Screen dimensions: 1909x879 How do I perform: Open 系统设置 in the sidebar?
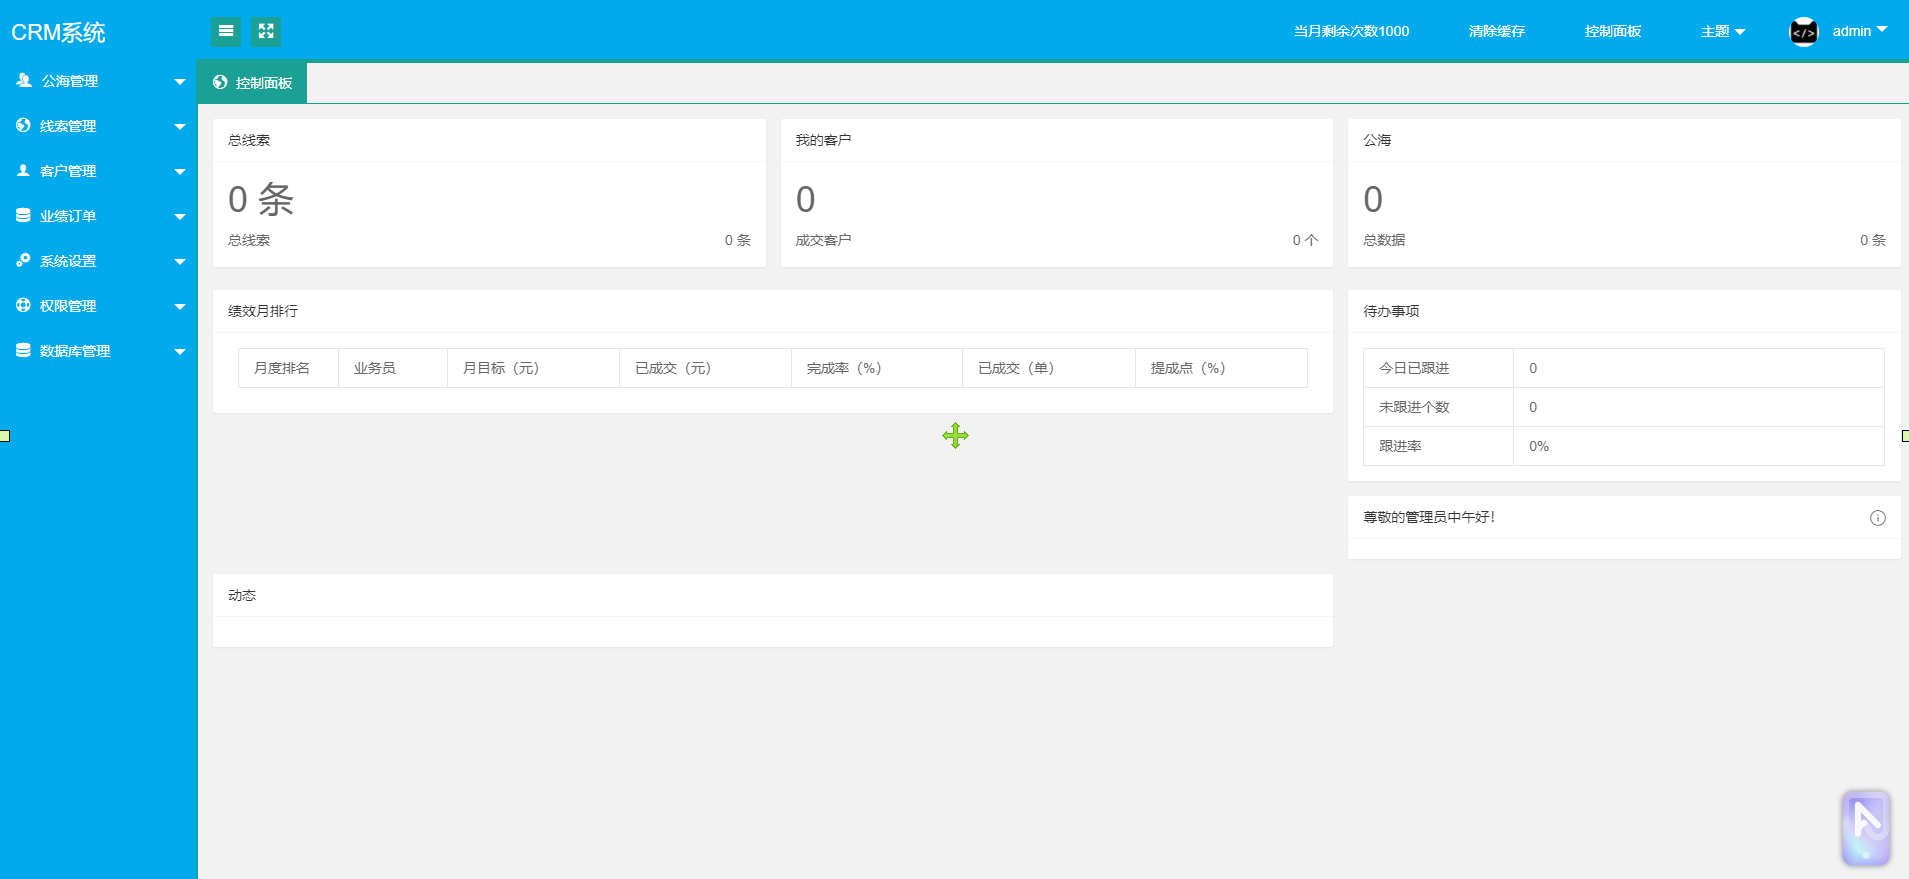click(99, 261)
